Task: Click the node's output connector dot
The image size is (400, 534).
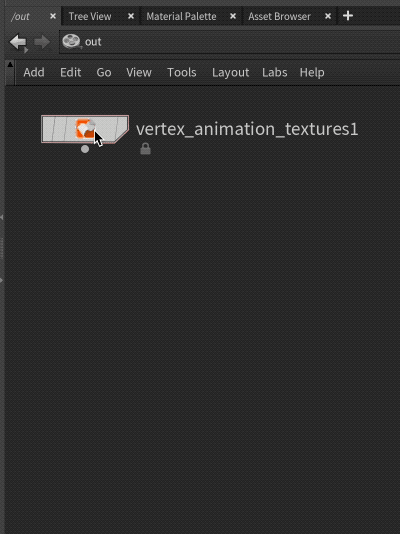Action: 85,149
